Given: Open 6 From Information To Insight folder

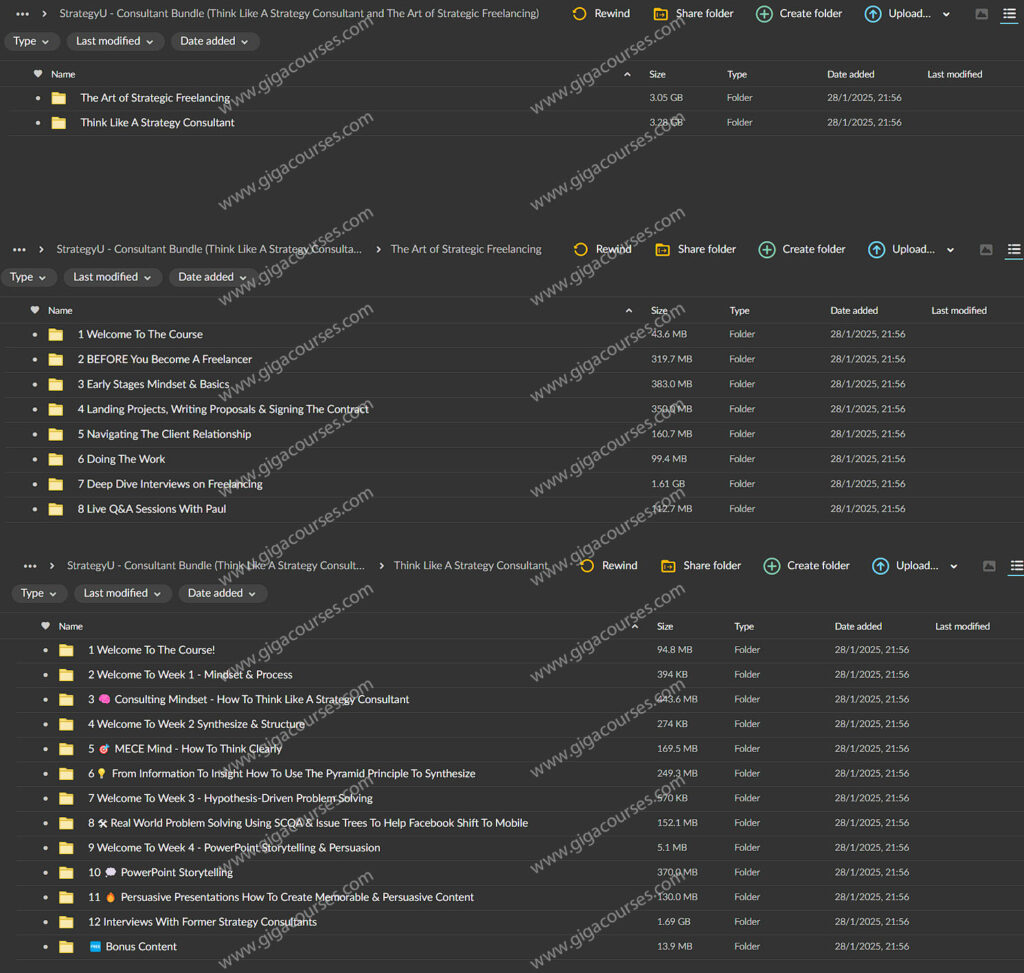Looking at the screenshot, I should coord(281,774).
